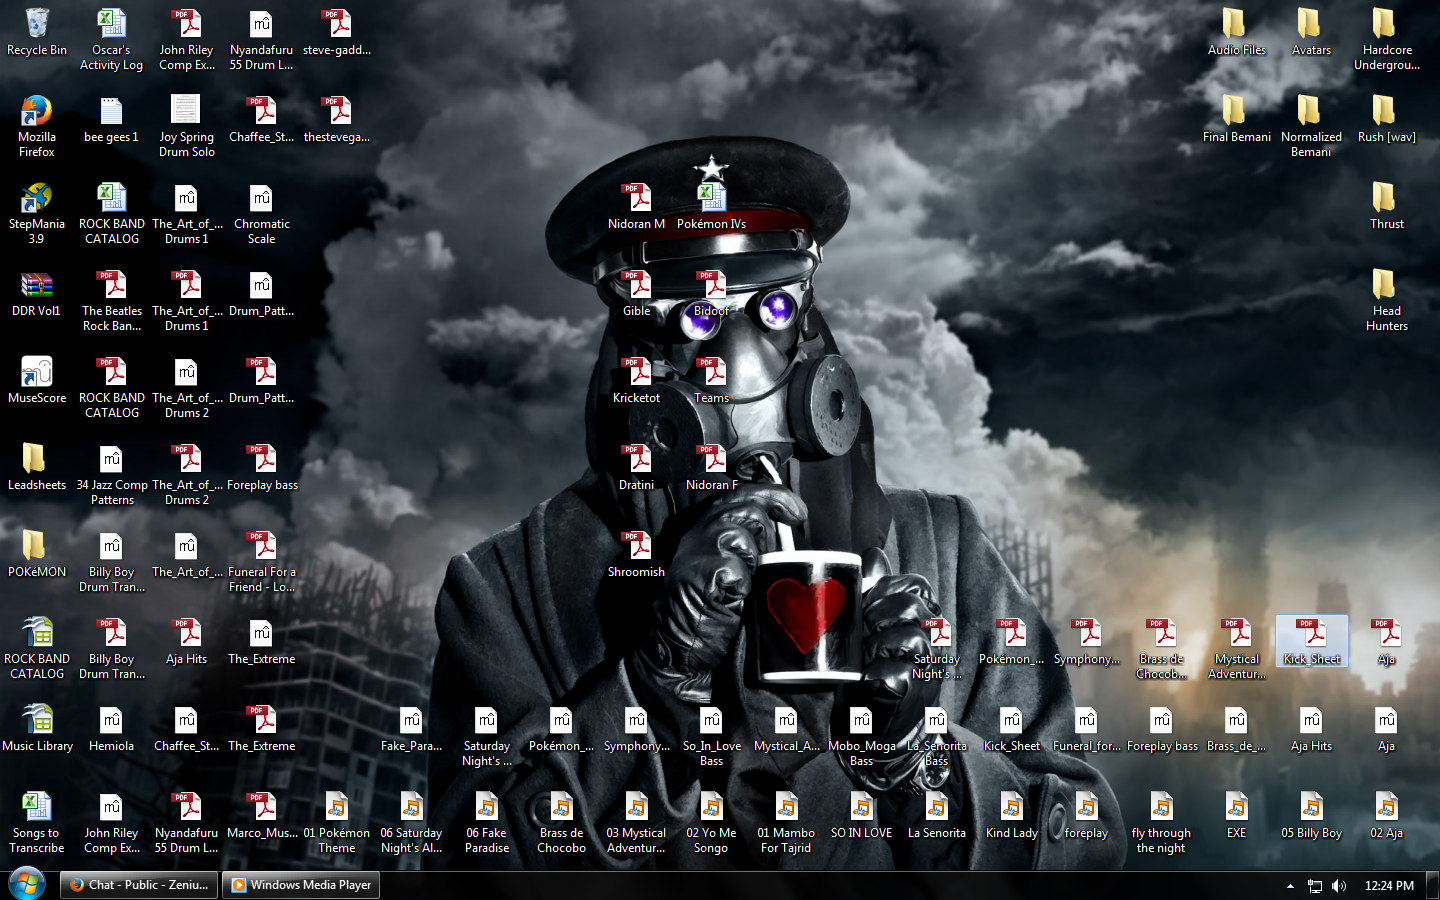Open 02 Aja audio file
Viewport: 1440px width, 900px height.
coord(1386,816)
